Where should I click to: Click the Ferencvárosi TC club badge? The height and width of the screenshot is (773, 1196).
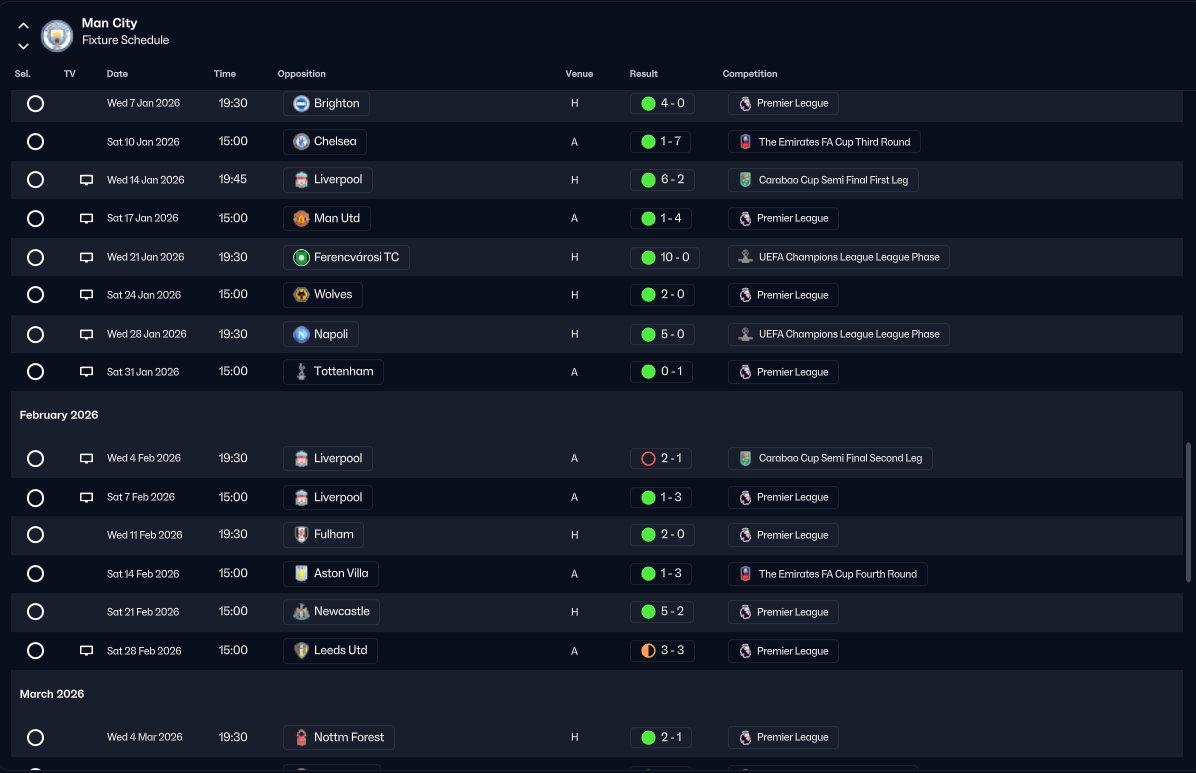(301, 257)
